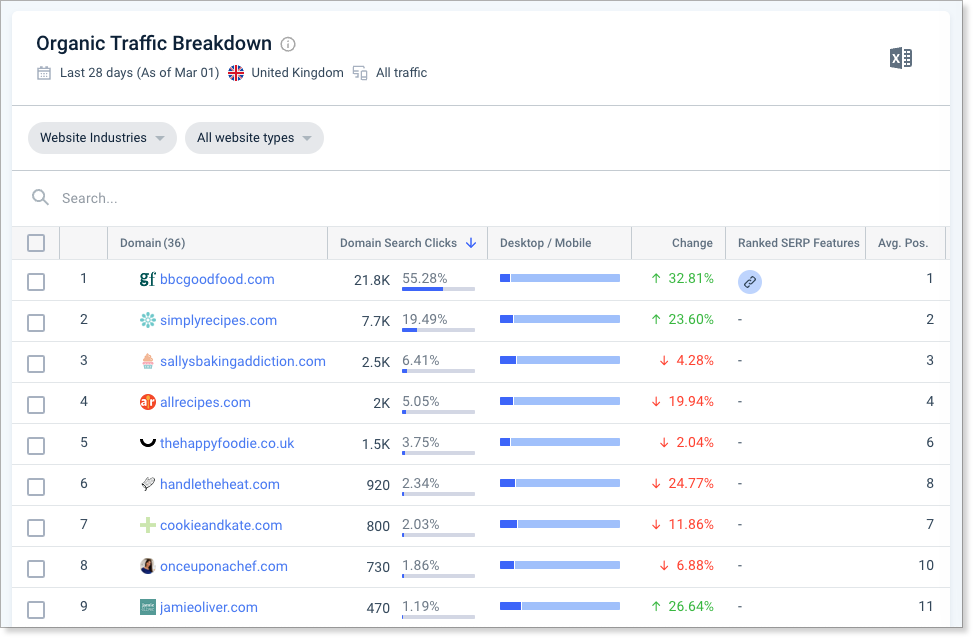Image resolution: width=973 pixels, height=638 pixels.
Task: Select the onceuponachef.com row checkbox
Action: click(x=36, y=568)
